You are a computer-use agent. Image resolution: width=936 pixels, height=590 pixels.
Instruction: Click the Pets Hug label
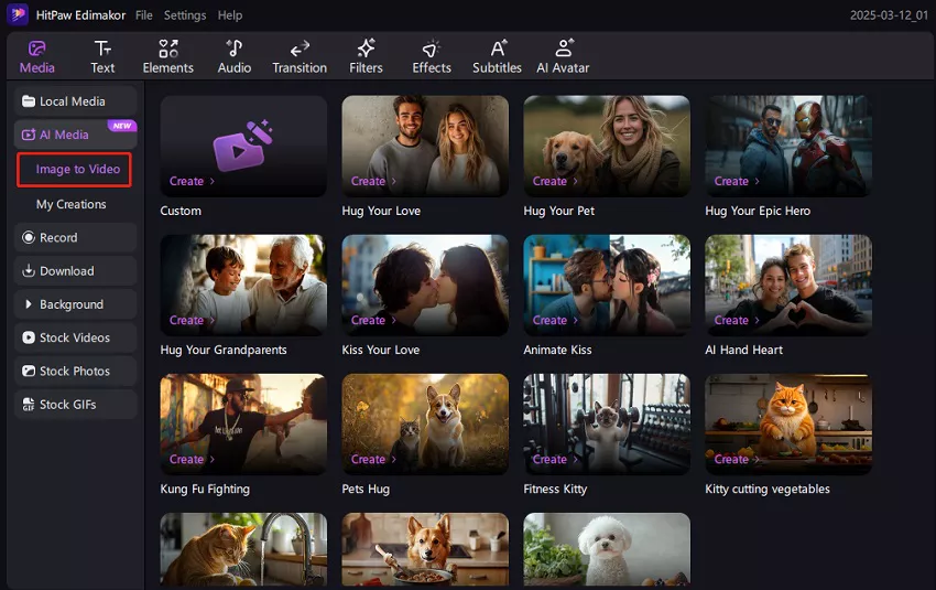[x=365, y=489]
